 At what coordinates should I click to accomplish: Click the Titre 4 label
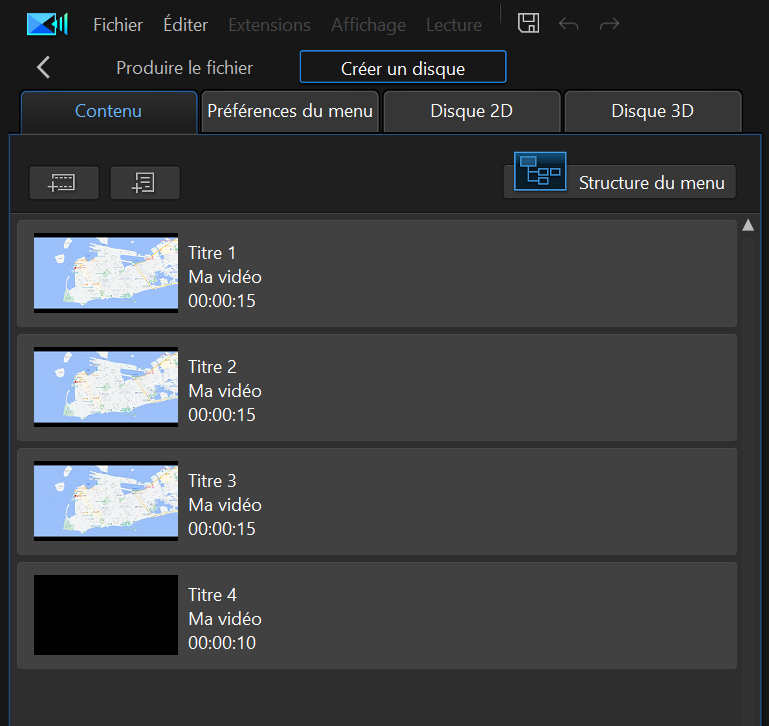coord(212,595)
